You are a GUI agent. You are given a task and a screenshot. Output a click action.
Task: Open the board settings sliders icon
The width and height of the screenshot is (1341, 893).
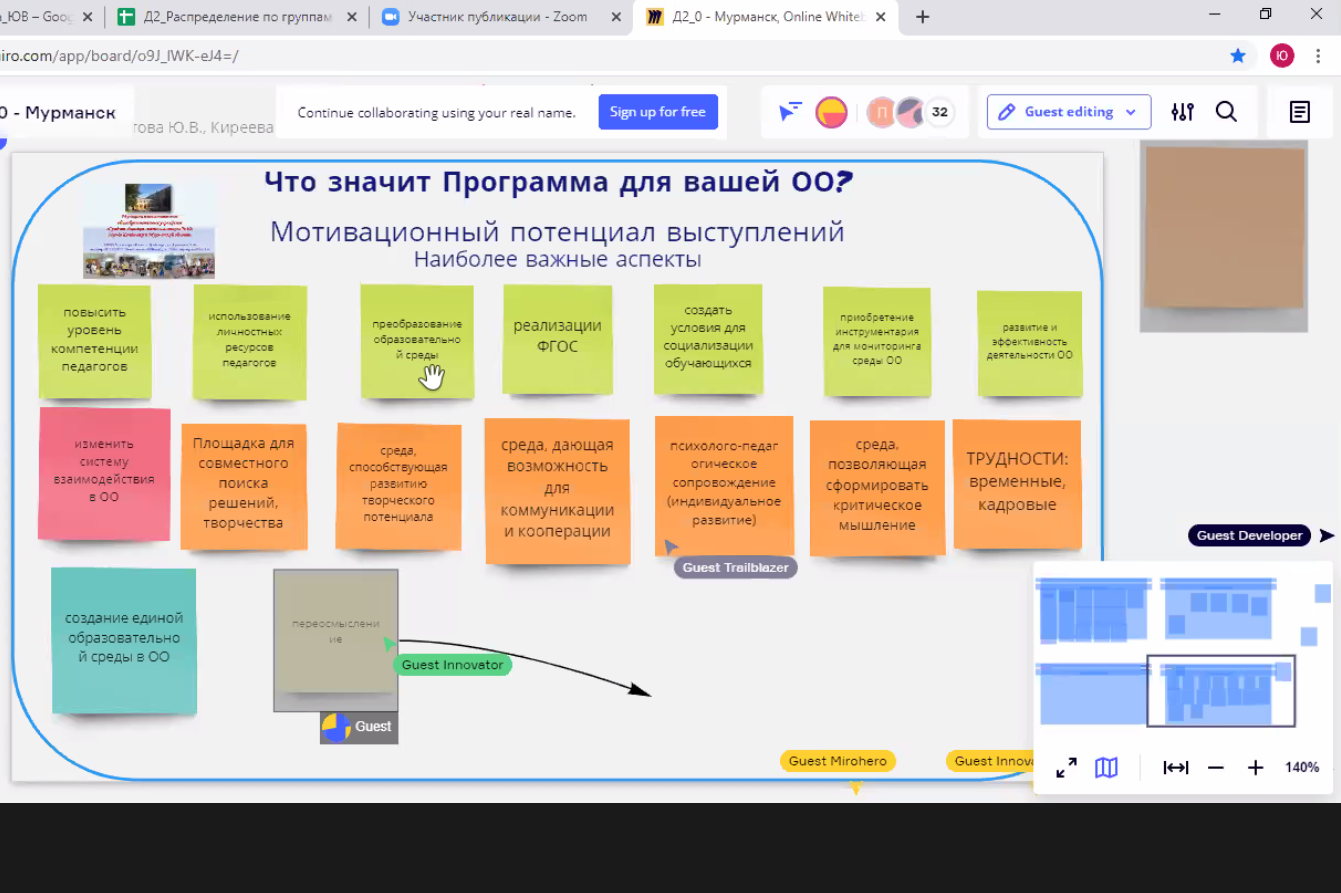[x=1182, y=112]
